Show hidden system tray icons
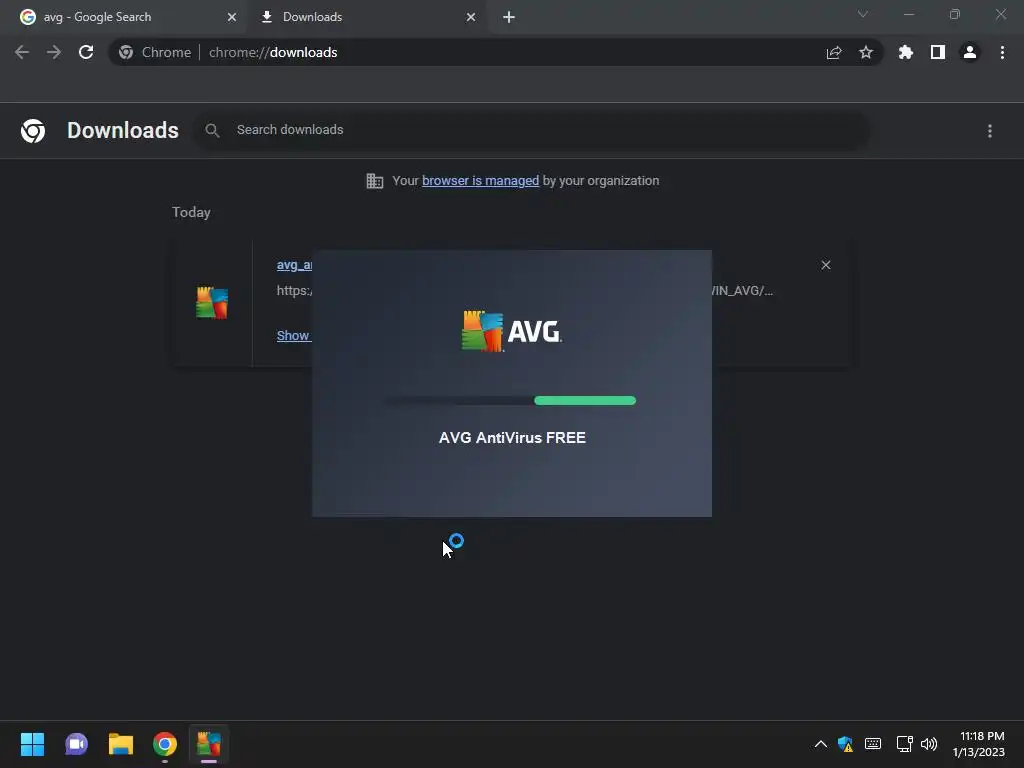Viewport: 1024px width, 768px height. 821,744
